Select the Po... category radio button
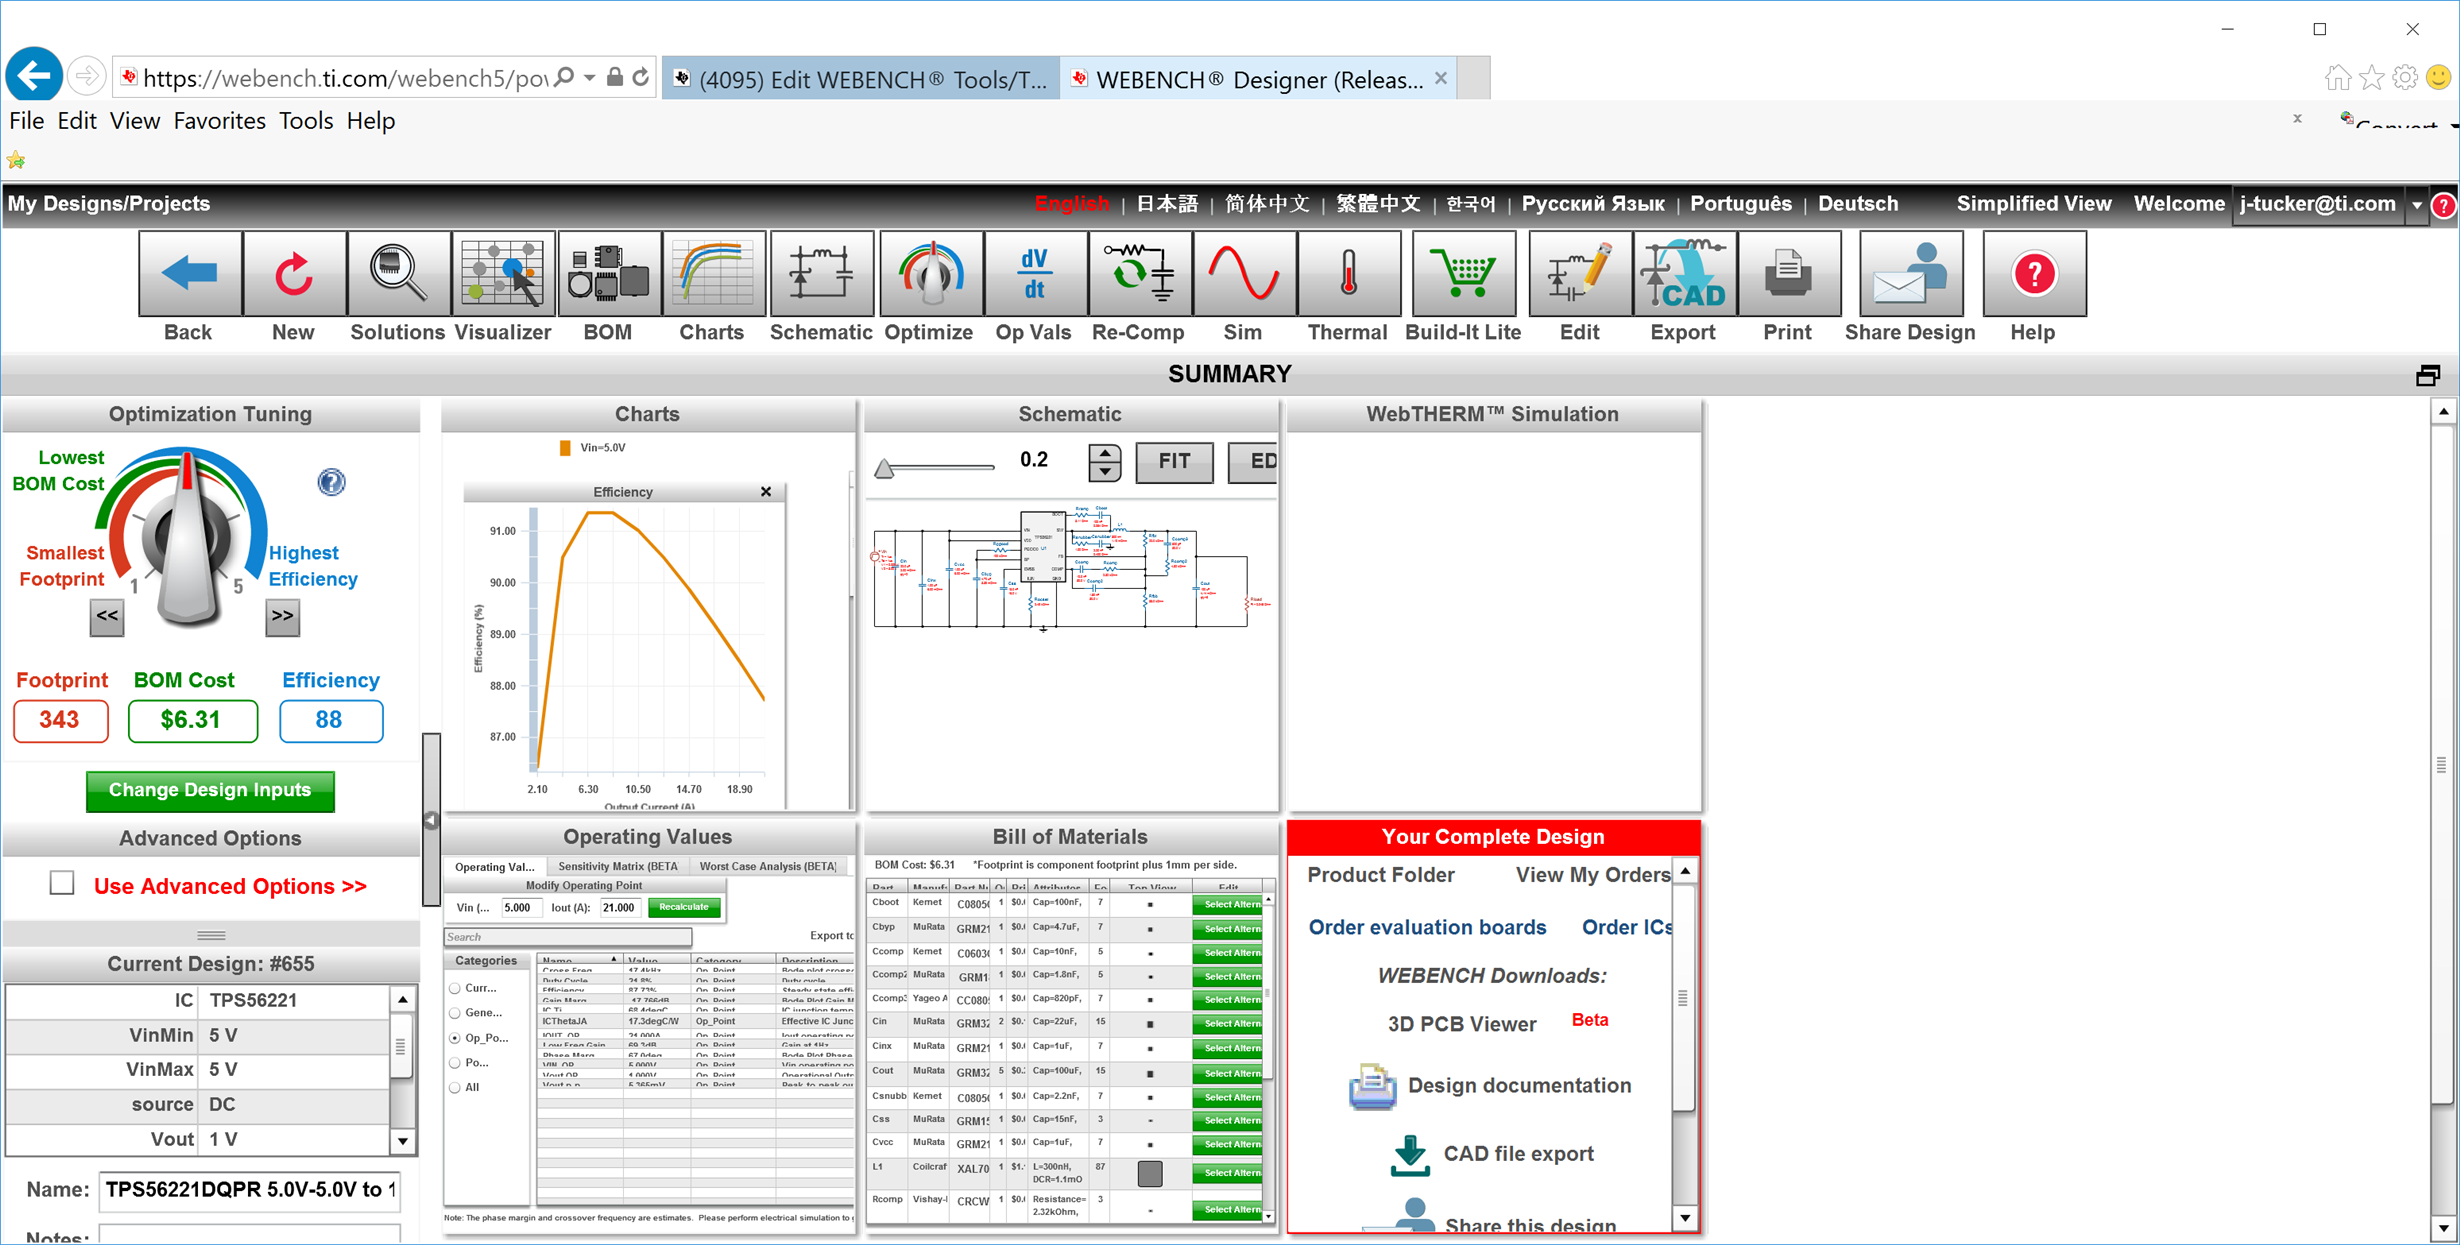This screenshot has width=2460, height=1245. pyautogui.click(x=455, y=1063)
